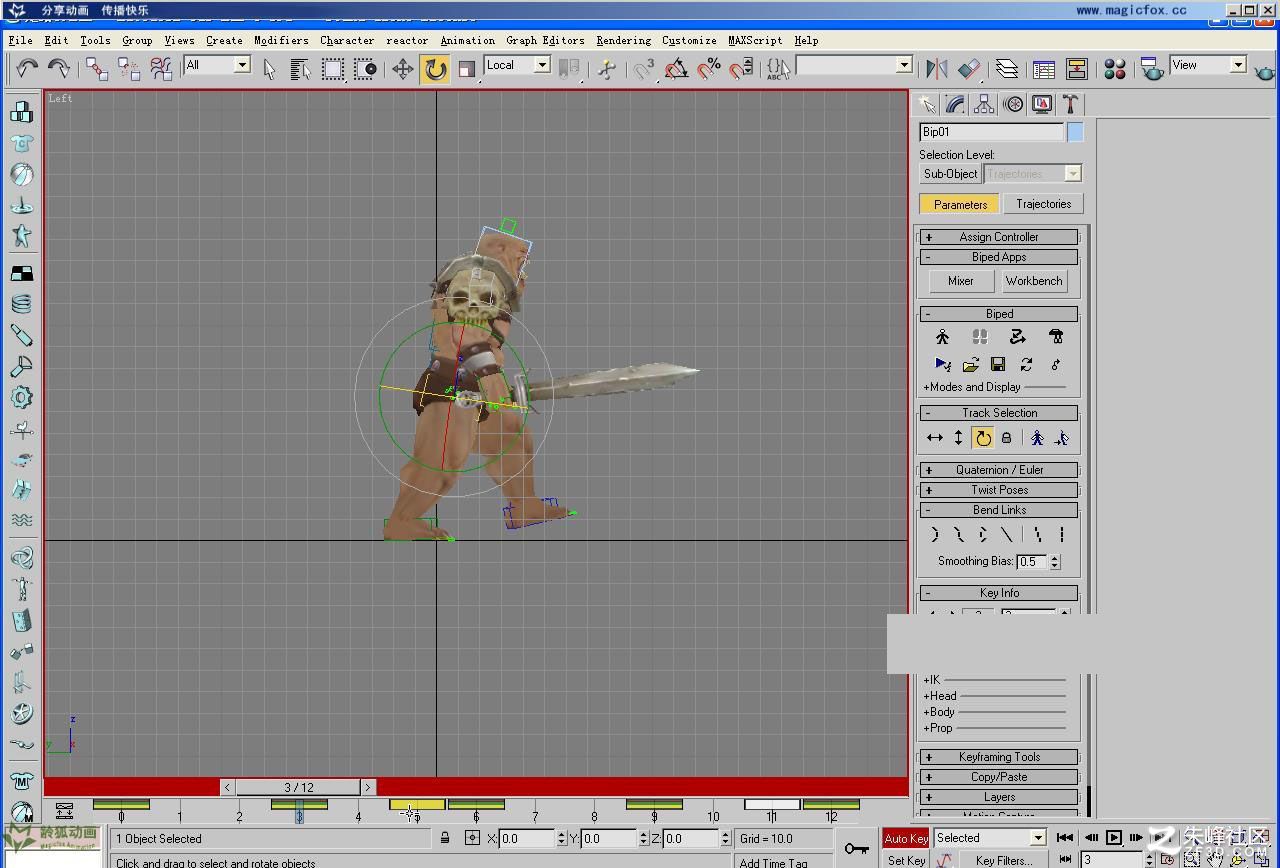Collapse the Track Selection rollout
The image size is (1280, 868).
coord(998,413)
